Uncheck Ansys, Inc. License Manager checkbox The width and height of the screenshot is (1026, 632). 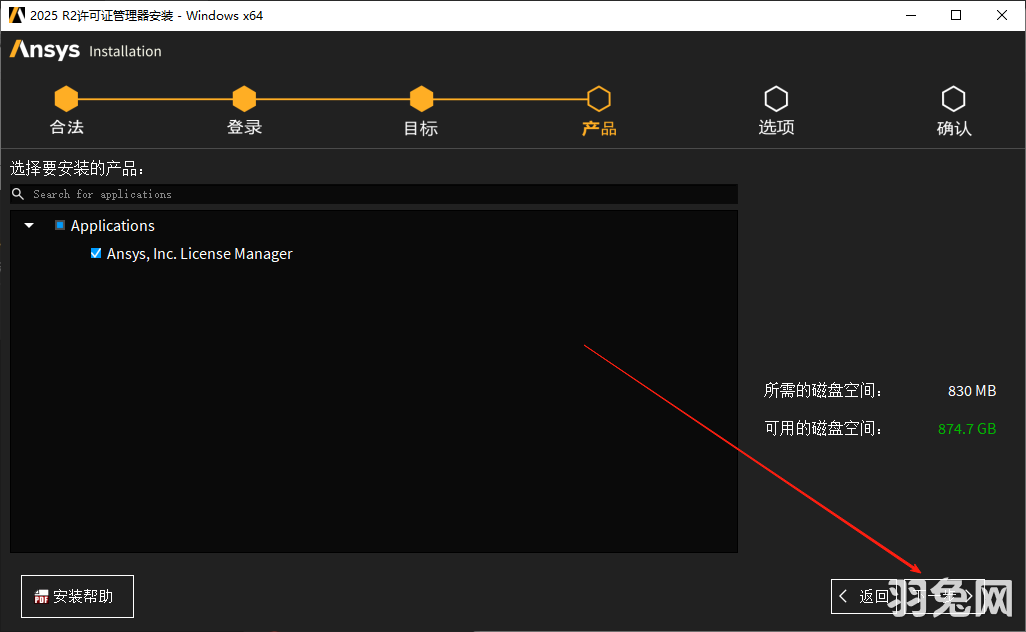(96, 254)
